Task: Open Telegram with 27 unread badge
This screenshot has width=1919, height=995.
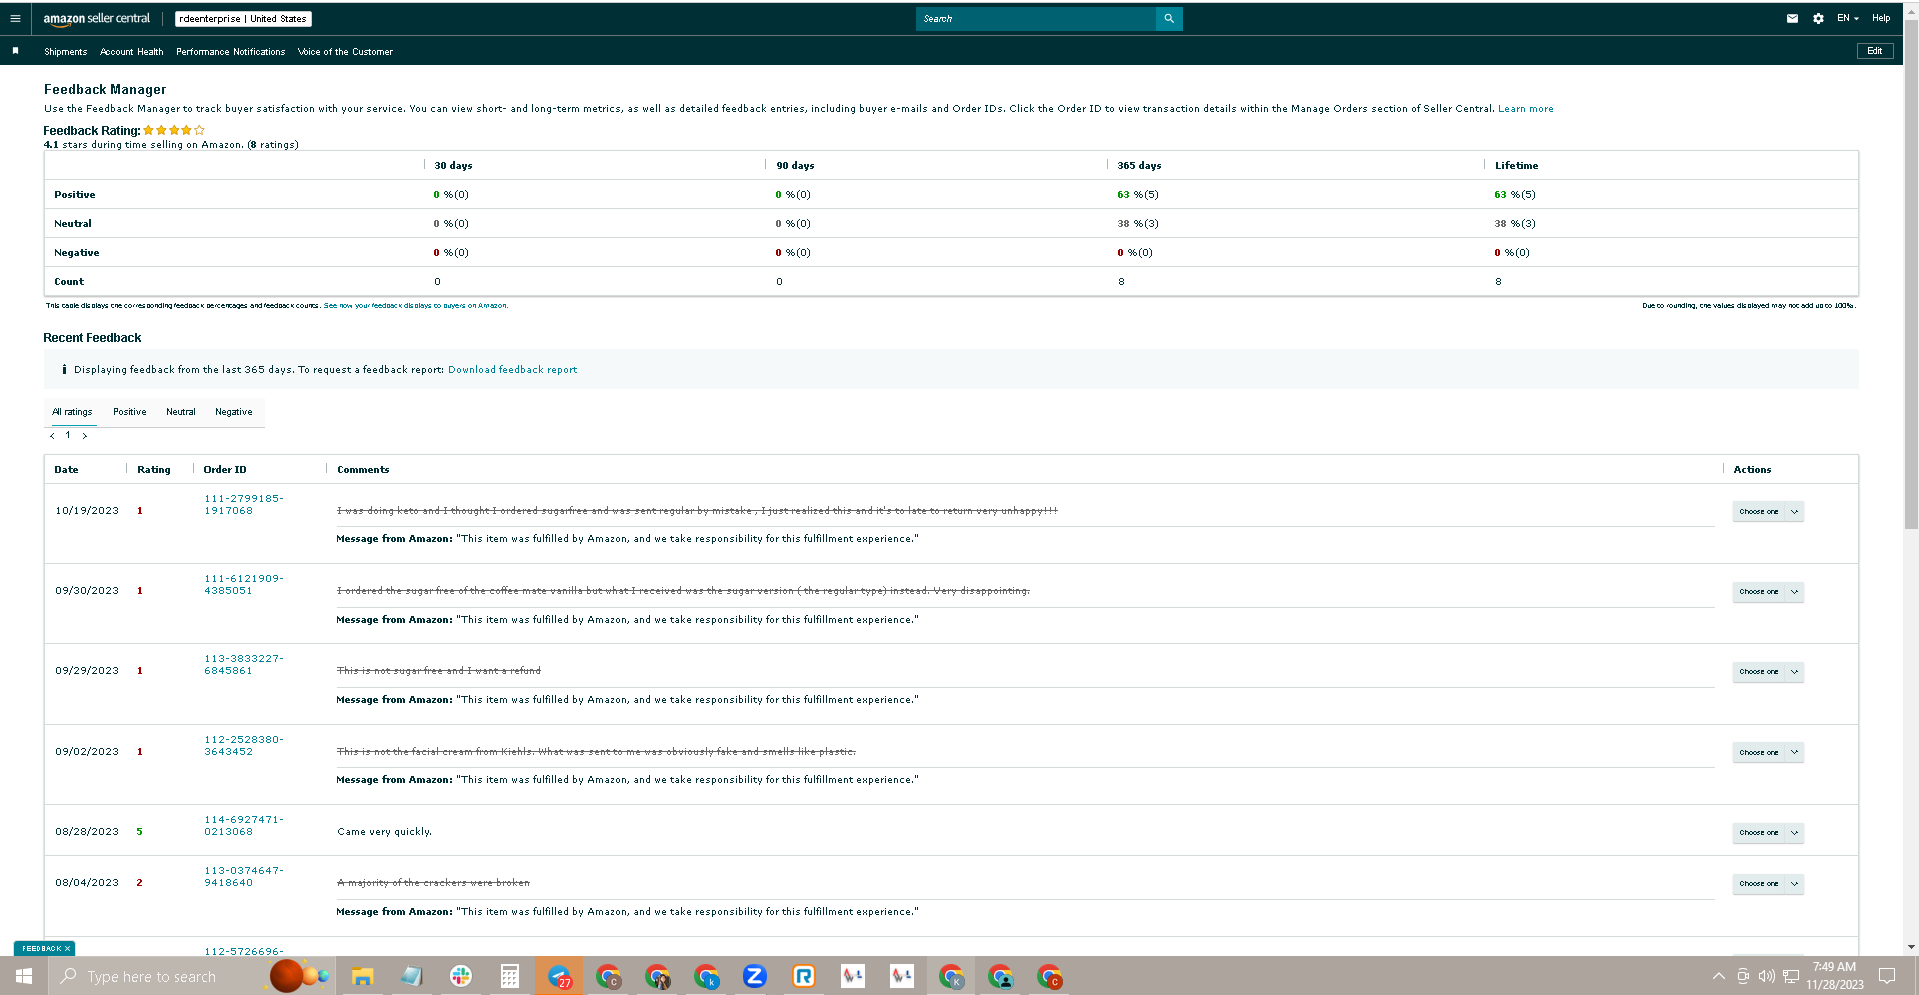Action: 559,976
